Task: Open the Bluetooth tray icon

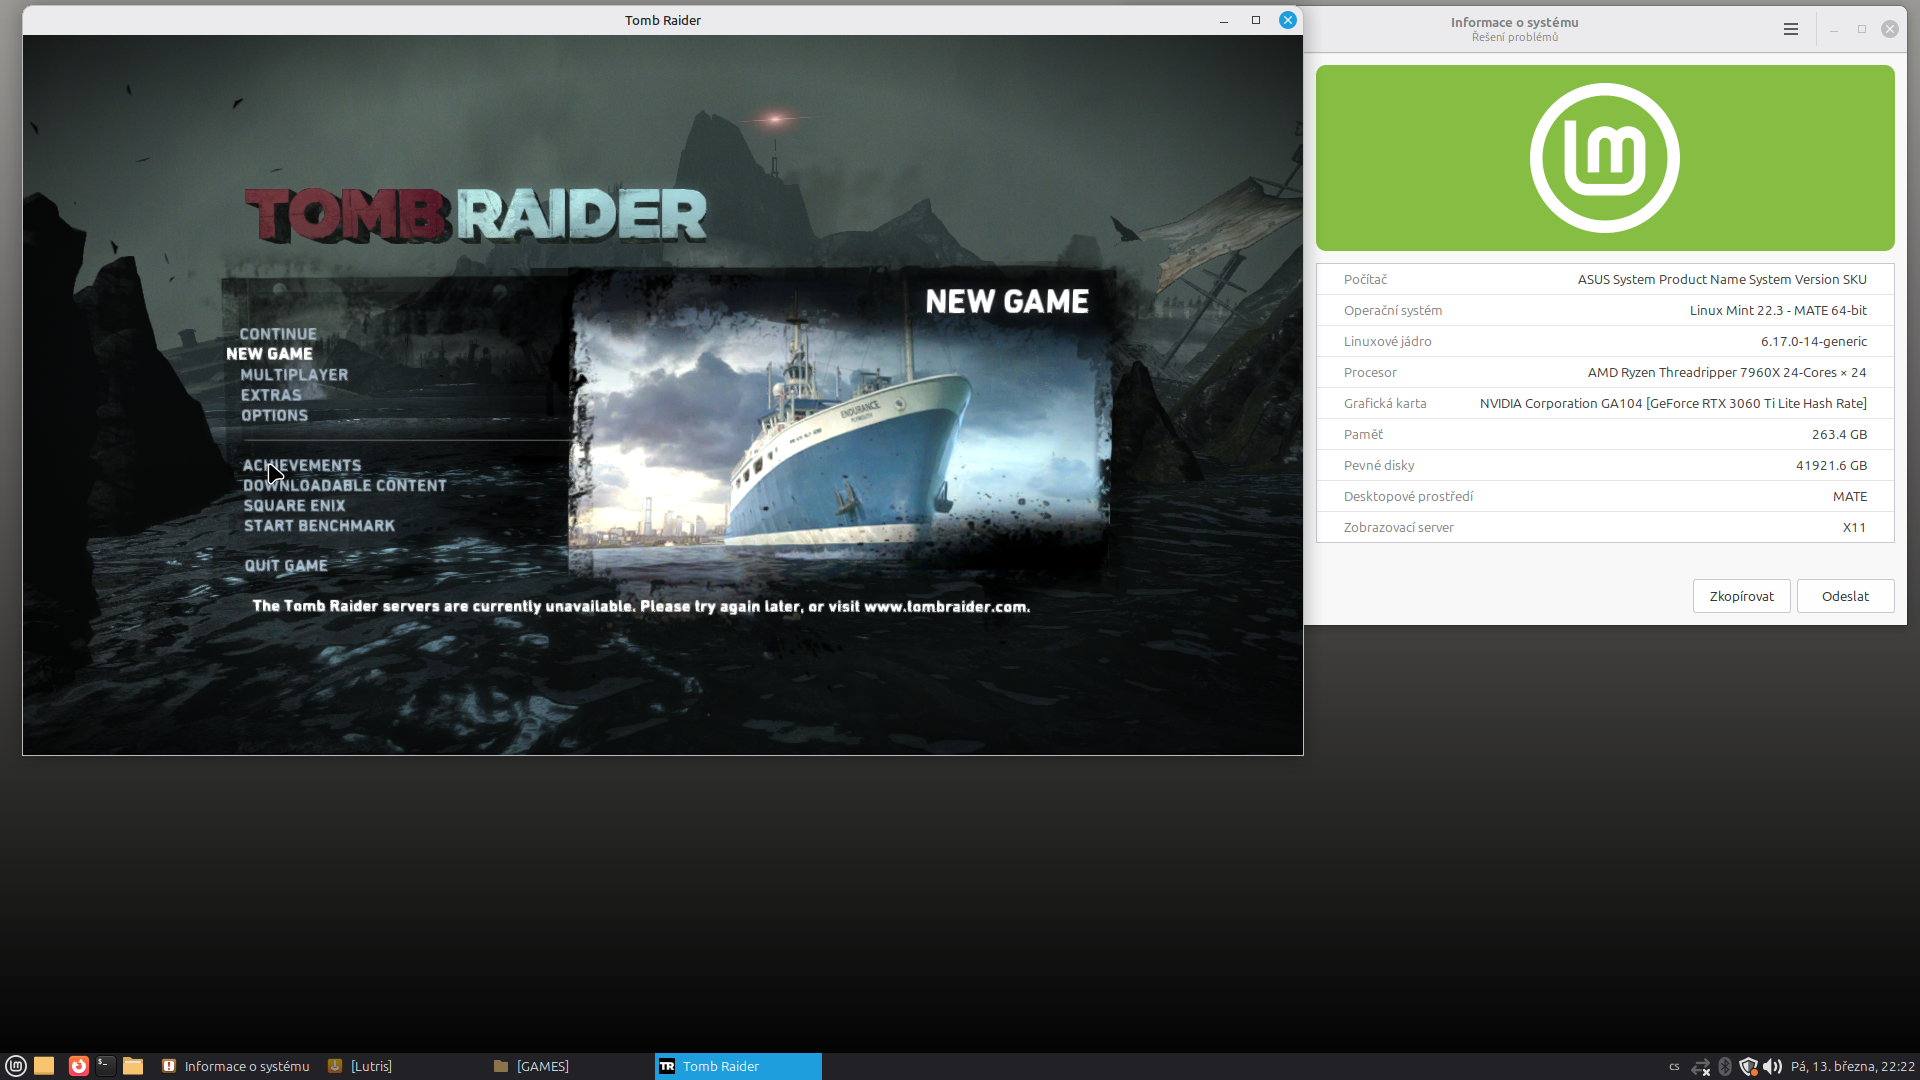Action: click(x=1725, y=1067)
